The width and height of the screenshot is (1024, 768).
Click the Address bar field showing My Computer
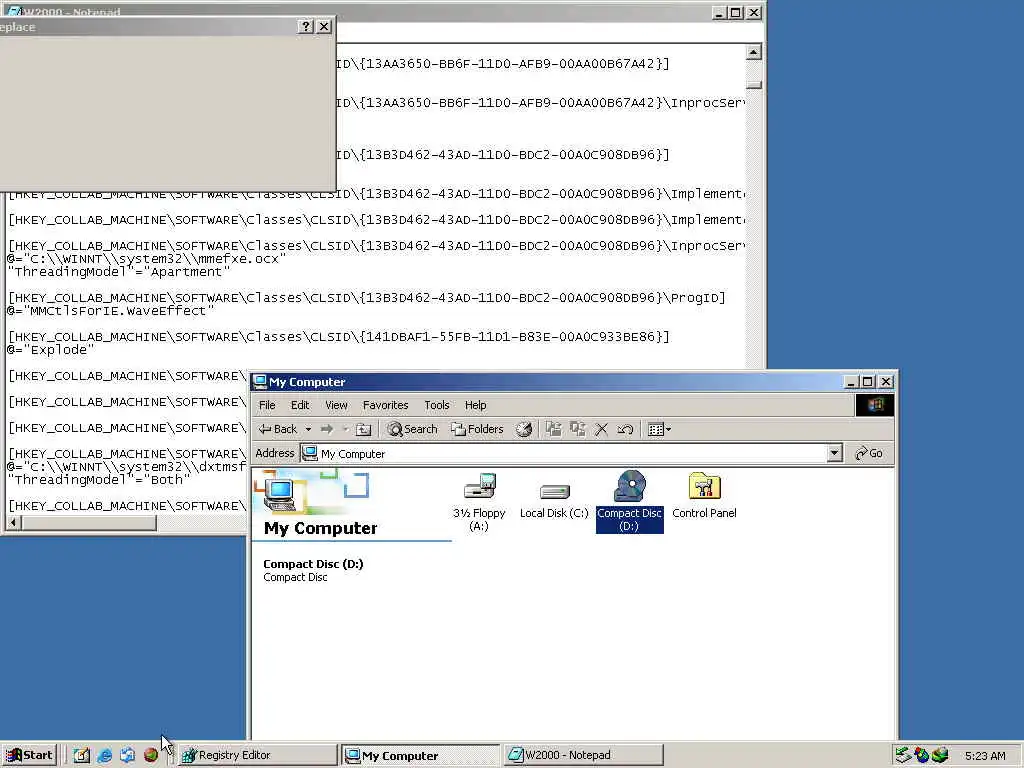coord(564,453)
